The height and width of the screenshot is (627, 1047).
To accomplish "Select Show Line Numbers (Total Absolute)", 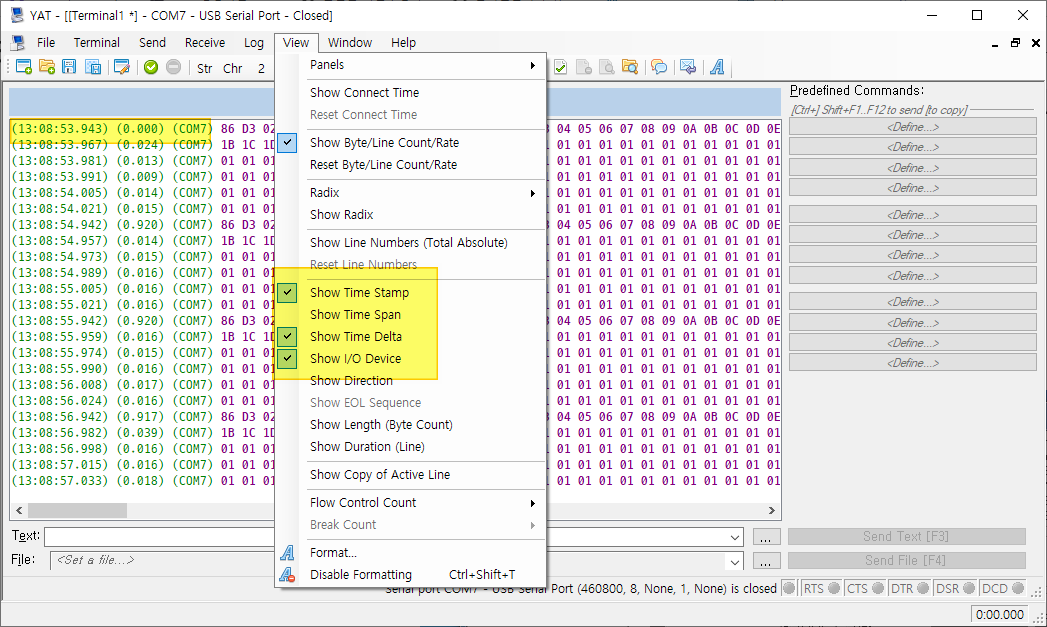I will coord(411,242).
